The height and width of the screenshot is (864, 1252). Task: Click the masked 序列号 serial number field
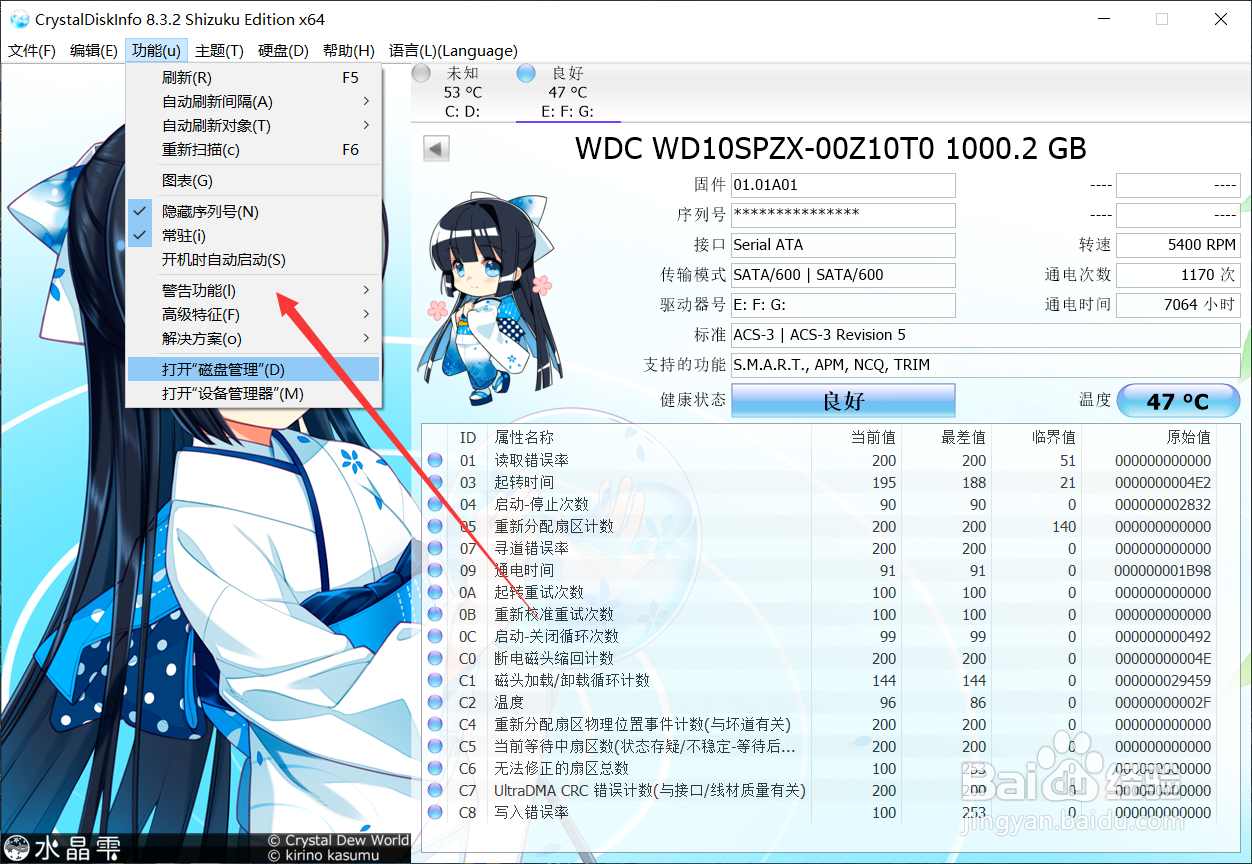pyautogui.click(x=843, y=215)
